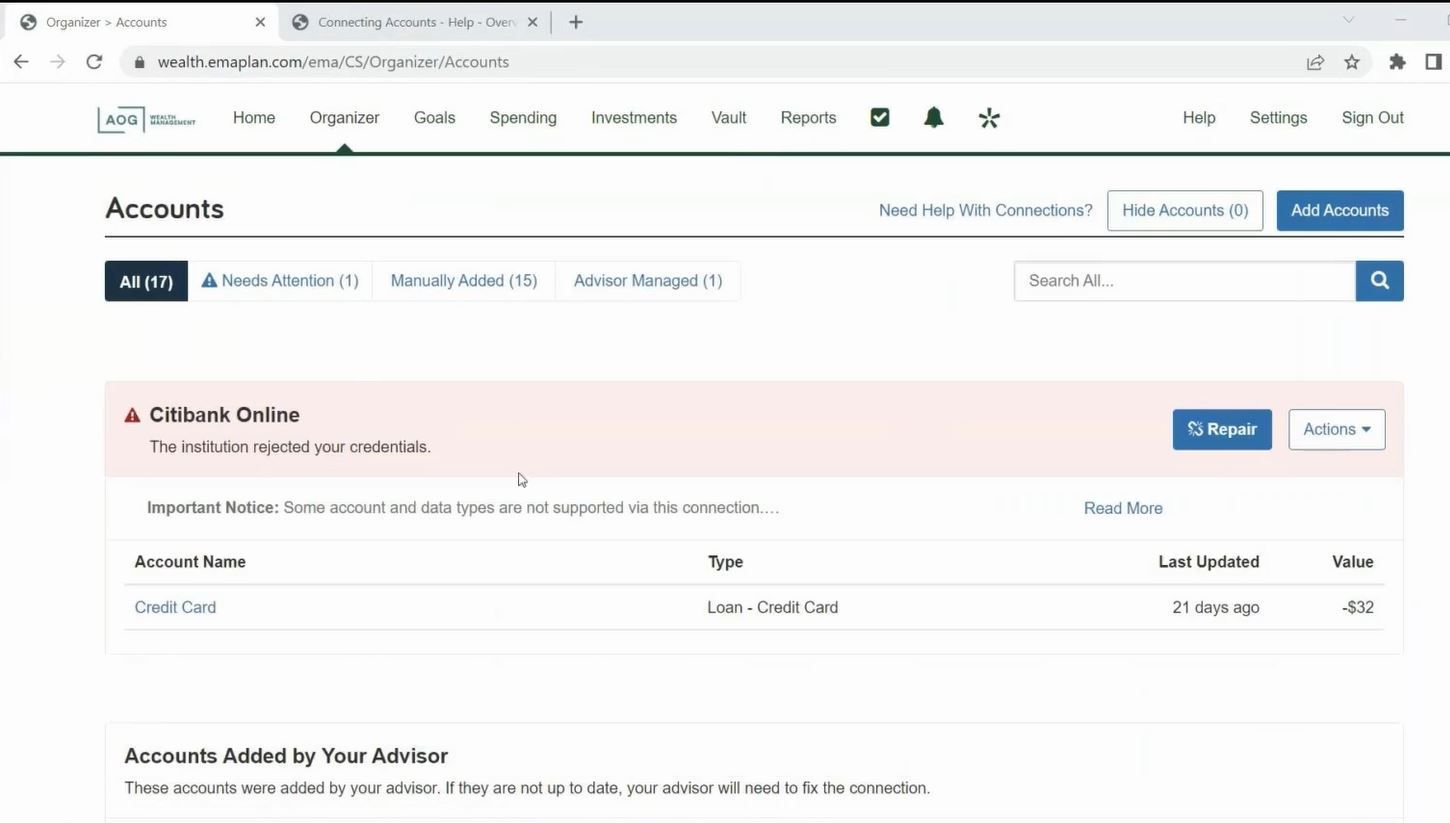Click the -$32 value cell
1450x823 pixels.
coord(1358,607)
